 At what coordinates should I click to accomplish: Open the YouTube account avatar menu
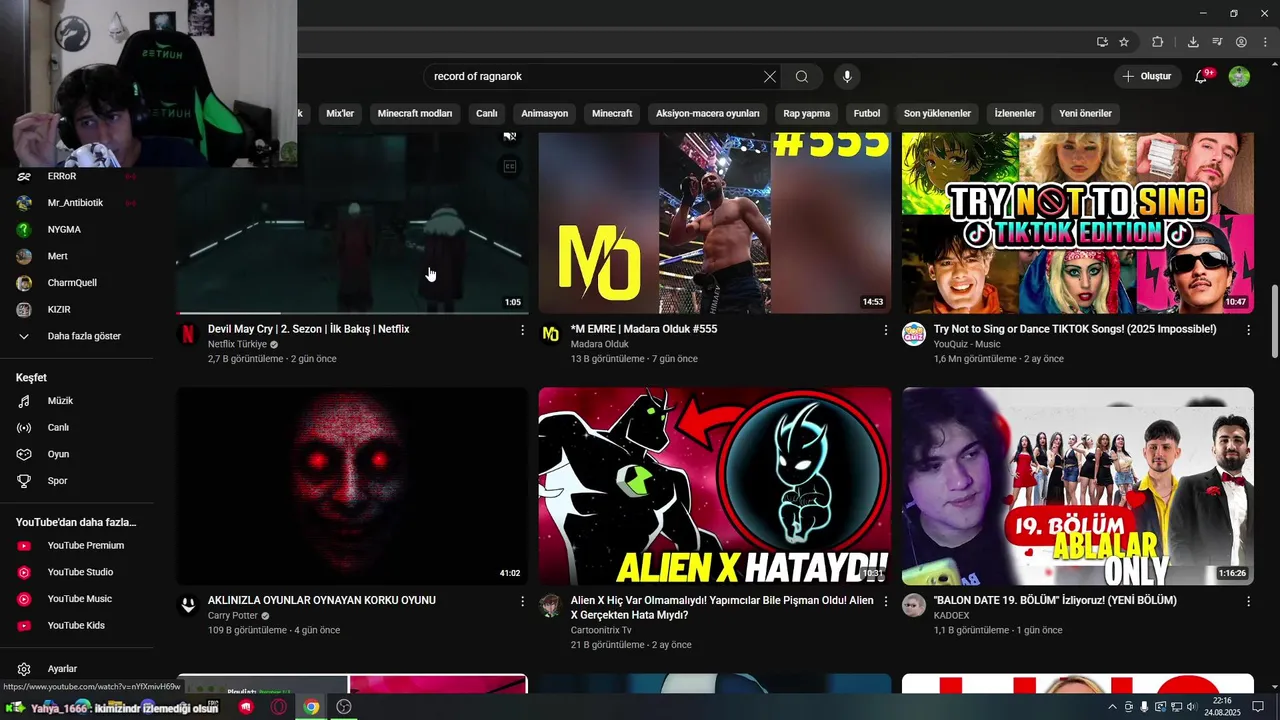(x=1239, y=77)
